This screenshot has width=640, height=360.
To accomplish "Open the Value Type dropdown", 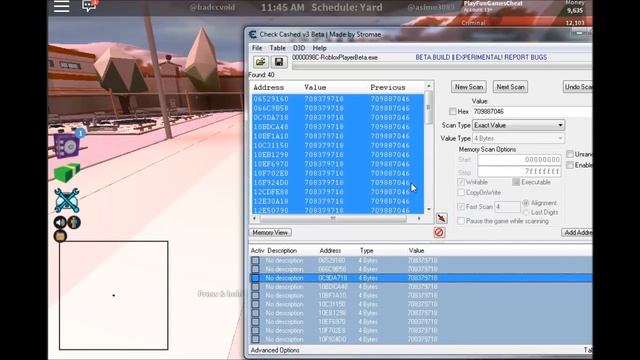I will point(518,138).
